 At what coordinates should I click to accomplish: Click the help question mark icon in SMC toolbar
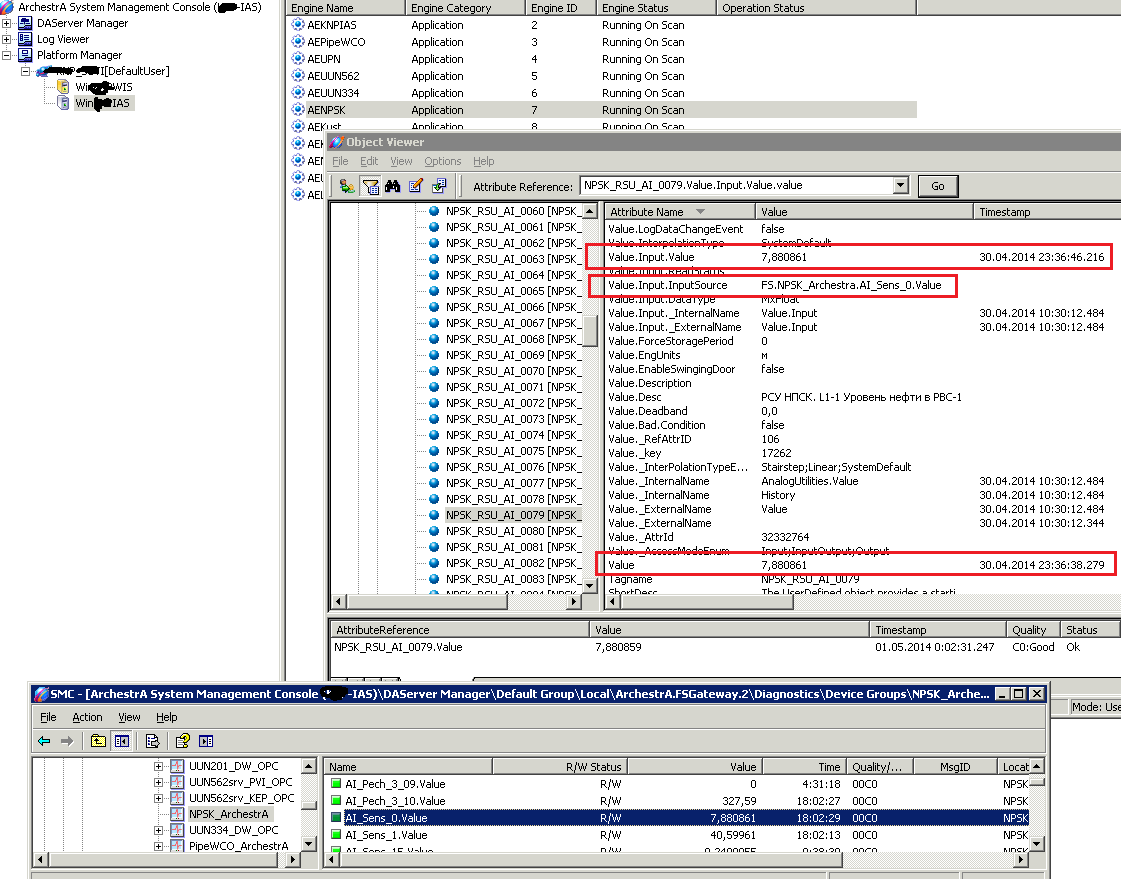click(182, 741)
